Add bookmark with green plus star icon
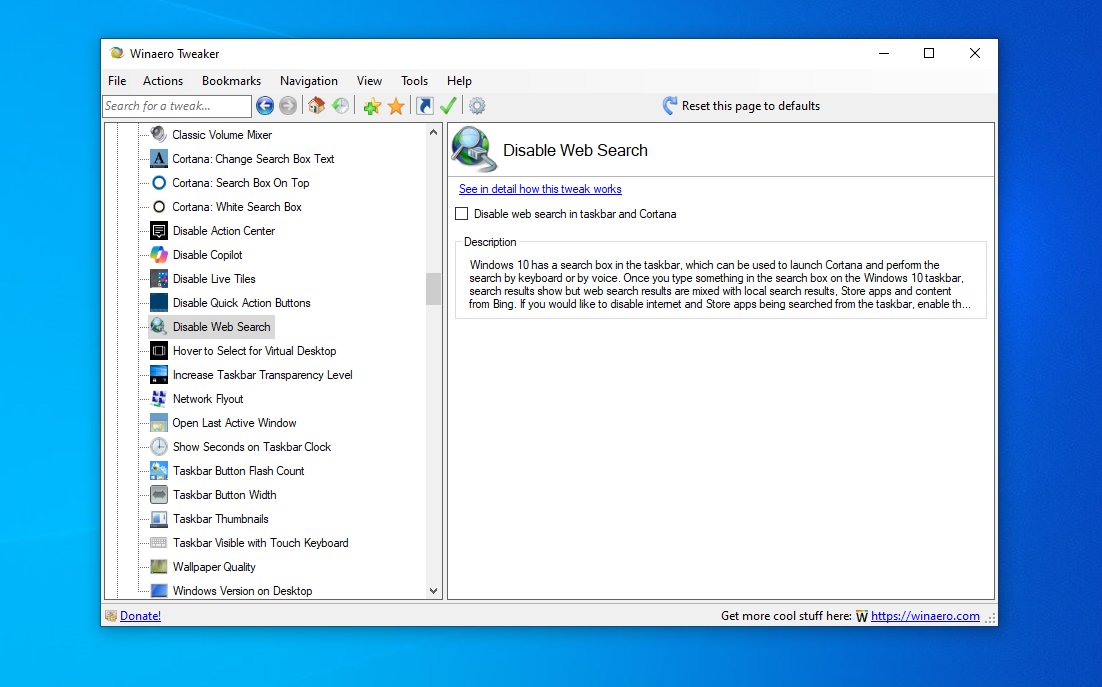Viewport: 1102px width, 687px height. [372, 106]
